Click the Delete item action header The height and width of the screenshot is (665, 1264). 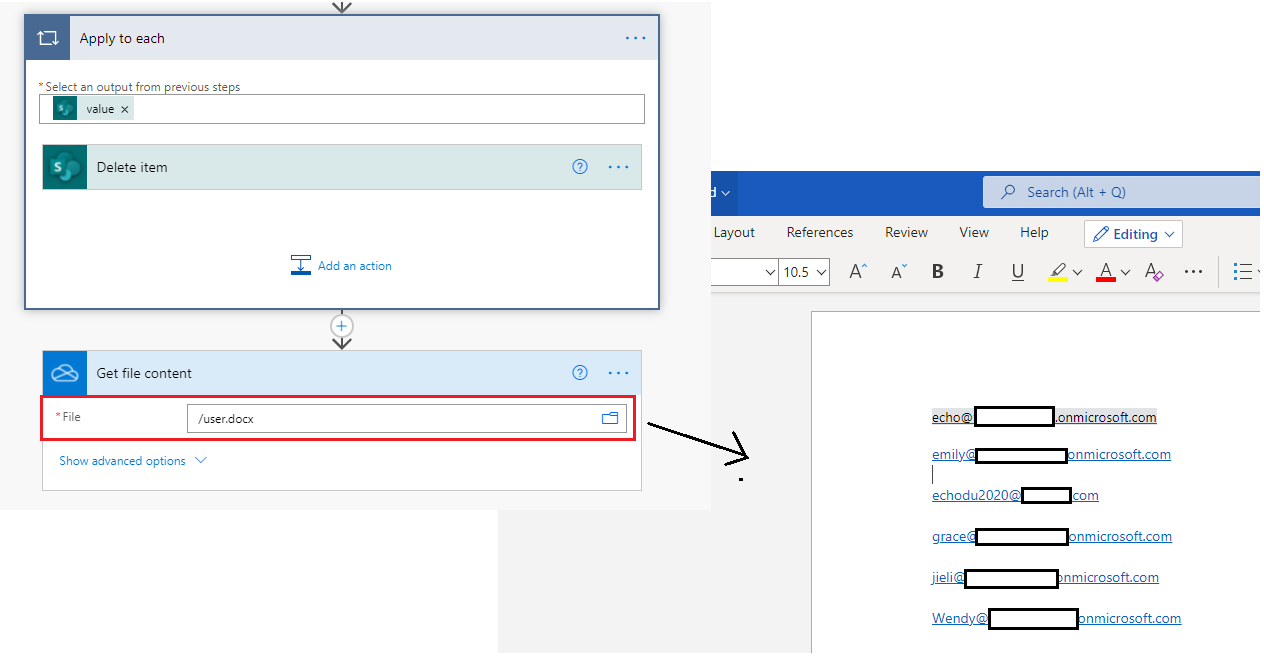(x=342, y=167)
